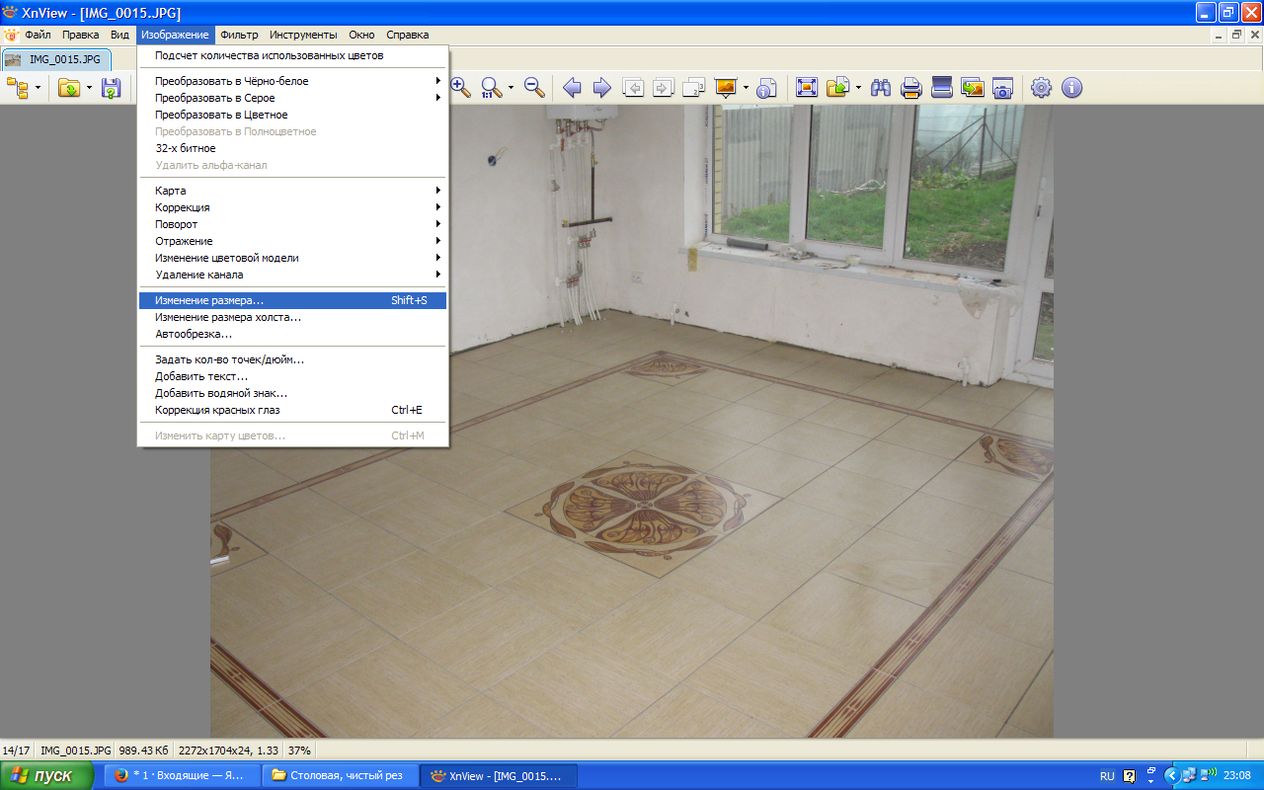The width and height of the screenshot is (1264, 790).
Task: Click the next page icon
Action: tap(663, 88)
